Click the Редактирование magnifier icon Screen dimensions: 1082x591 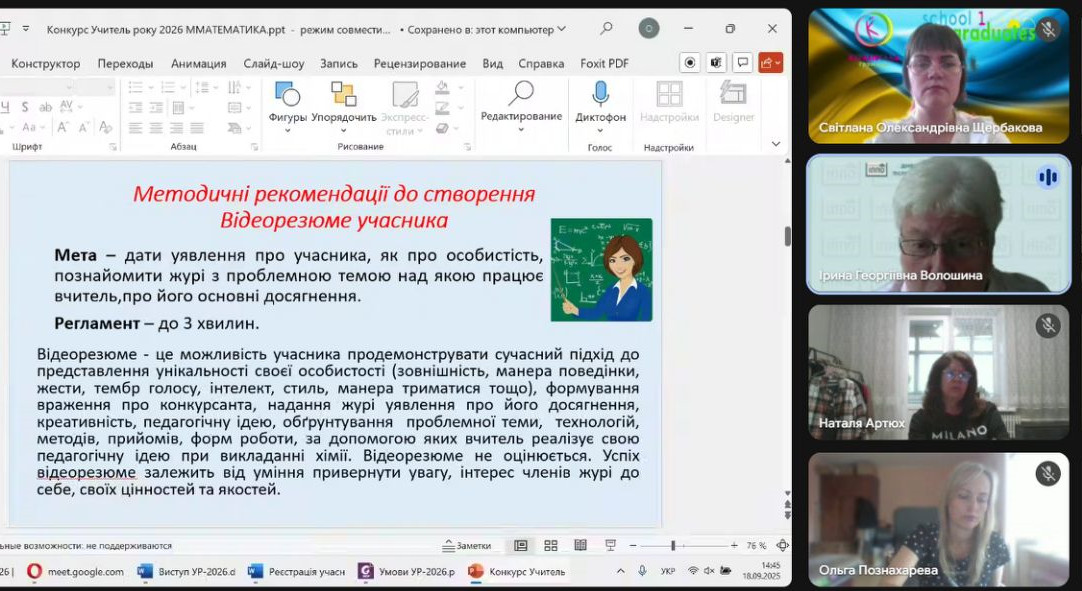(x=521, y=93)
